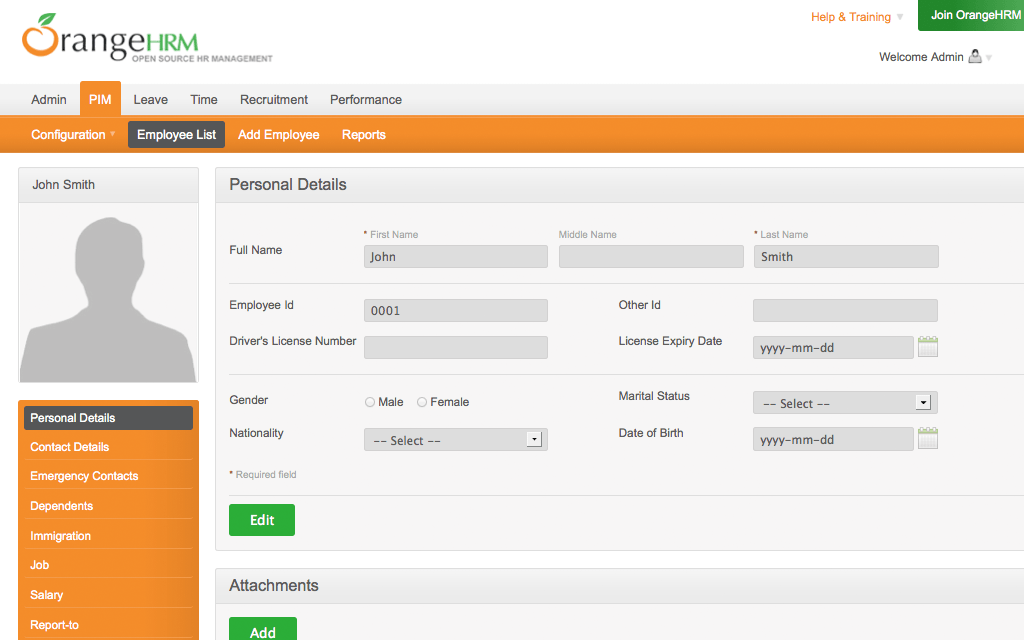This screenshot has width=1024, height=640.
Task: Click the Add attachment button
Action: pyautogui.click(x=262, y=630)
